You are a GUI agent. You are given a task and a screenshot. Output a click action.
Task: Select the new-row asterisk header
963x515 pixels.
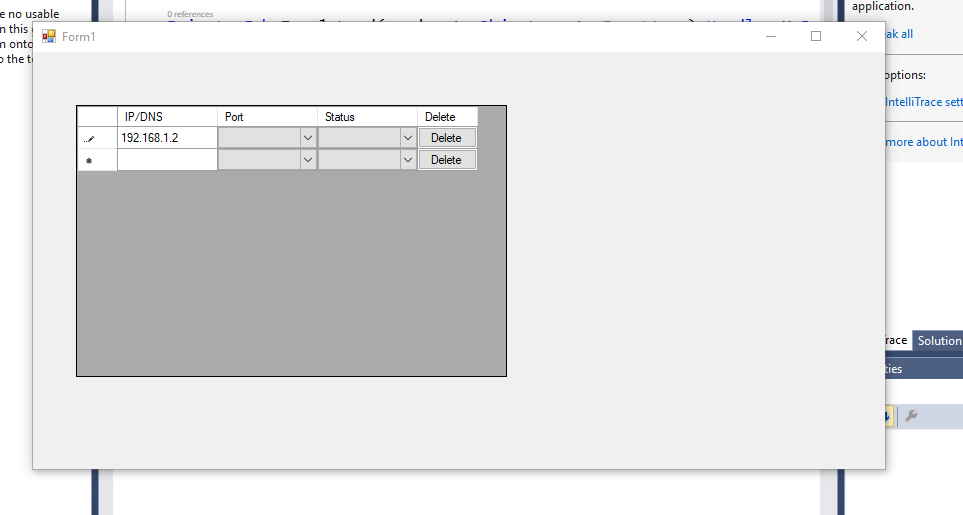97,160
